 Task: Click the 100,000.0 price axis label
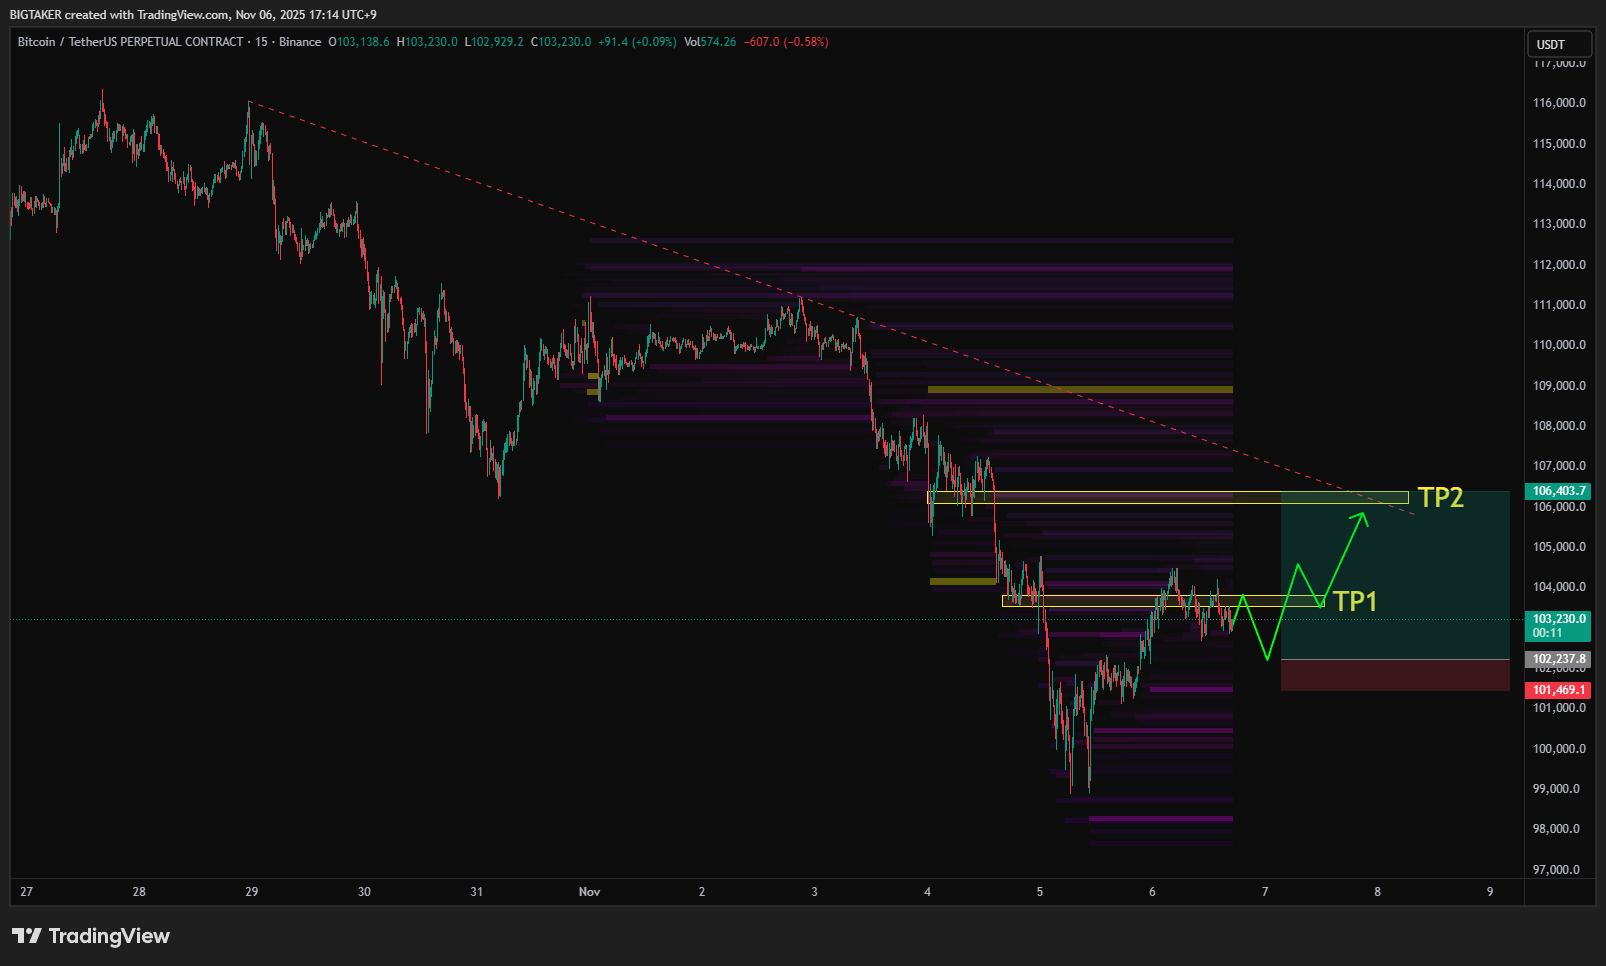[x=1559, y=749]
